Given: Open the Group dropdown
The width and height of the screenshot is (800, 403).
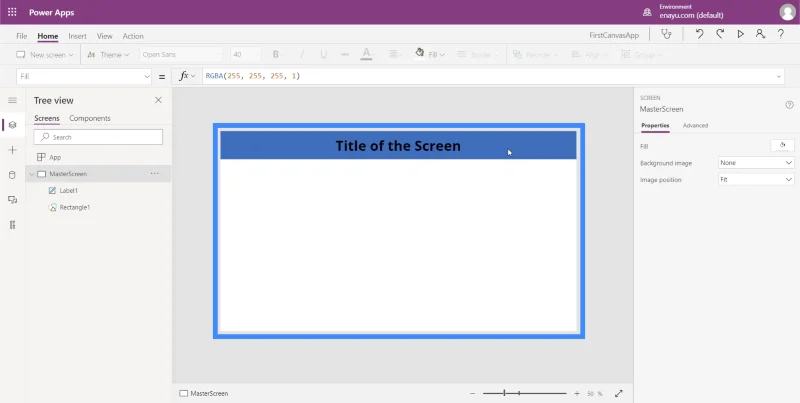Looking at the screenshot, I should click(642, 55).
